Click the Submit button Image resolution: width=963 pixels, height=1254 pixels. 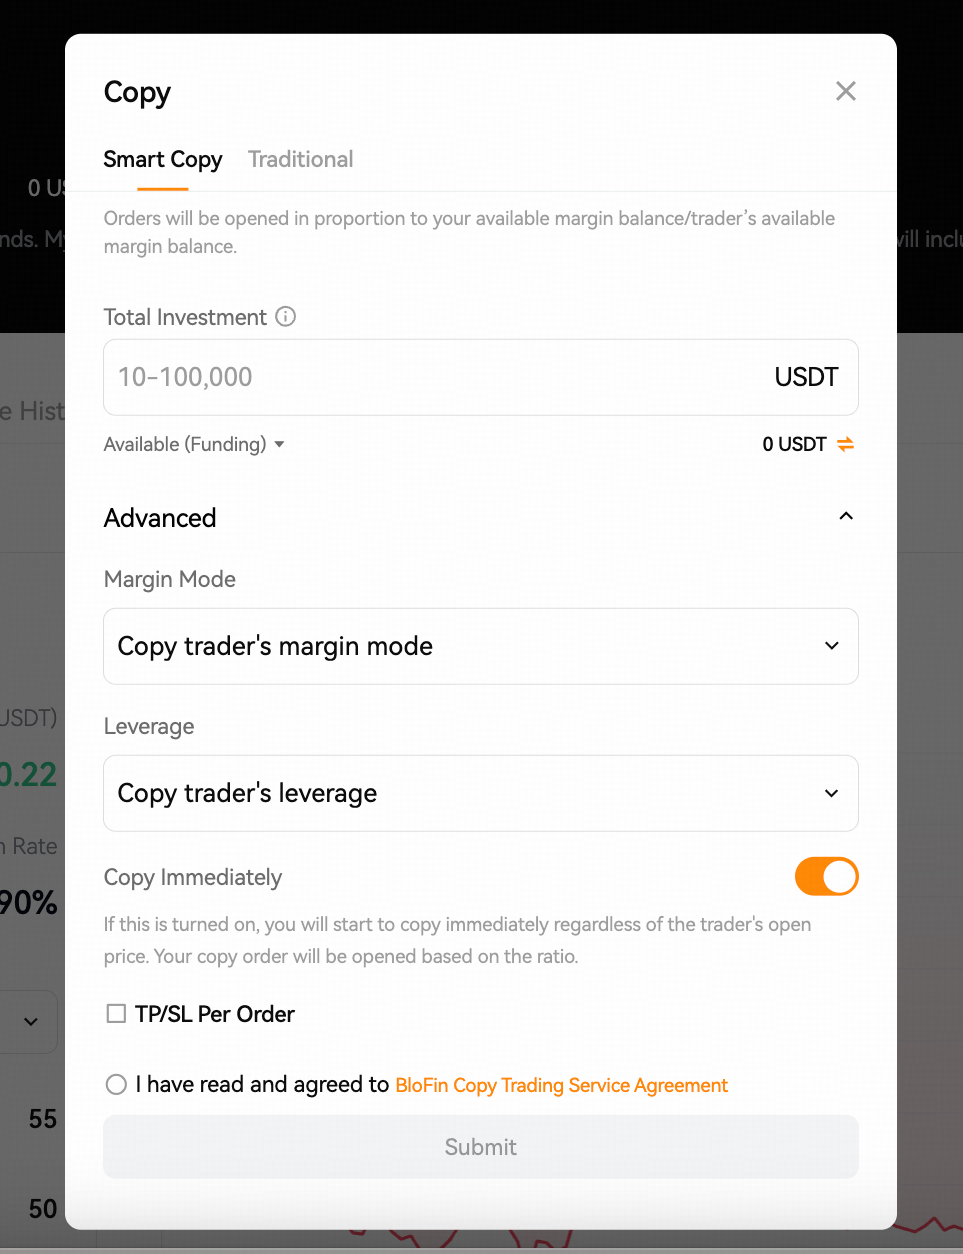coord(481,1147)
